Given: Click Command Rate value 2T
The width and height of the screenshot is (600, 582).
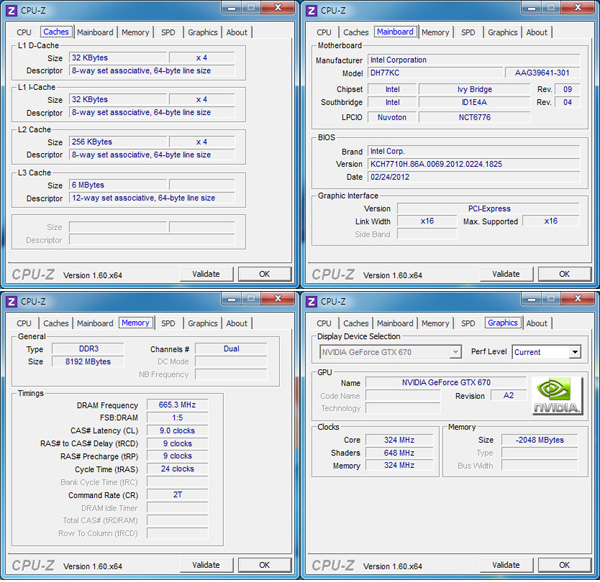Looking at the screenshot, I should [x=177, y=495].
